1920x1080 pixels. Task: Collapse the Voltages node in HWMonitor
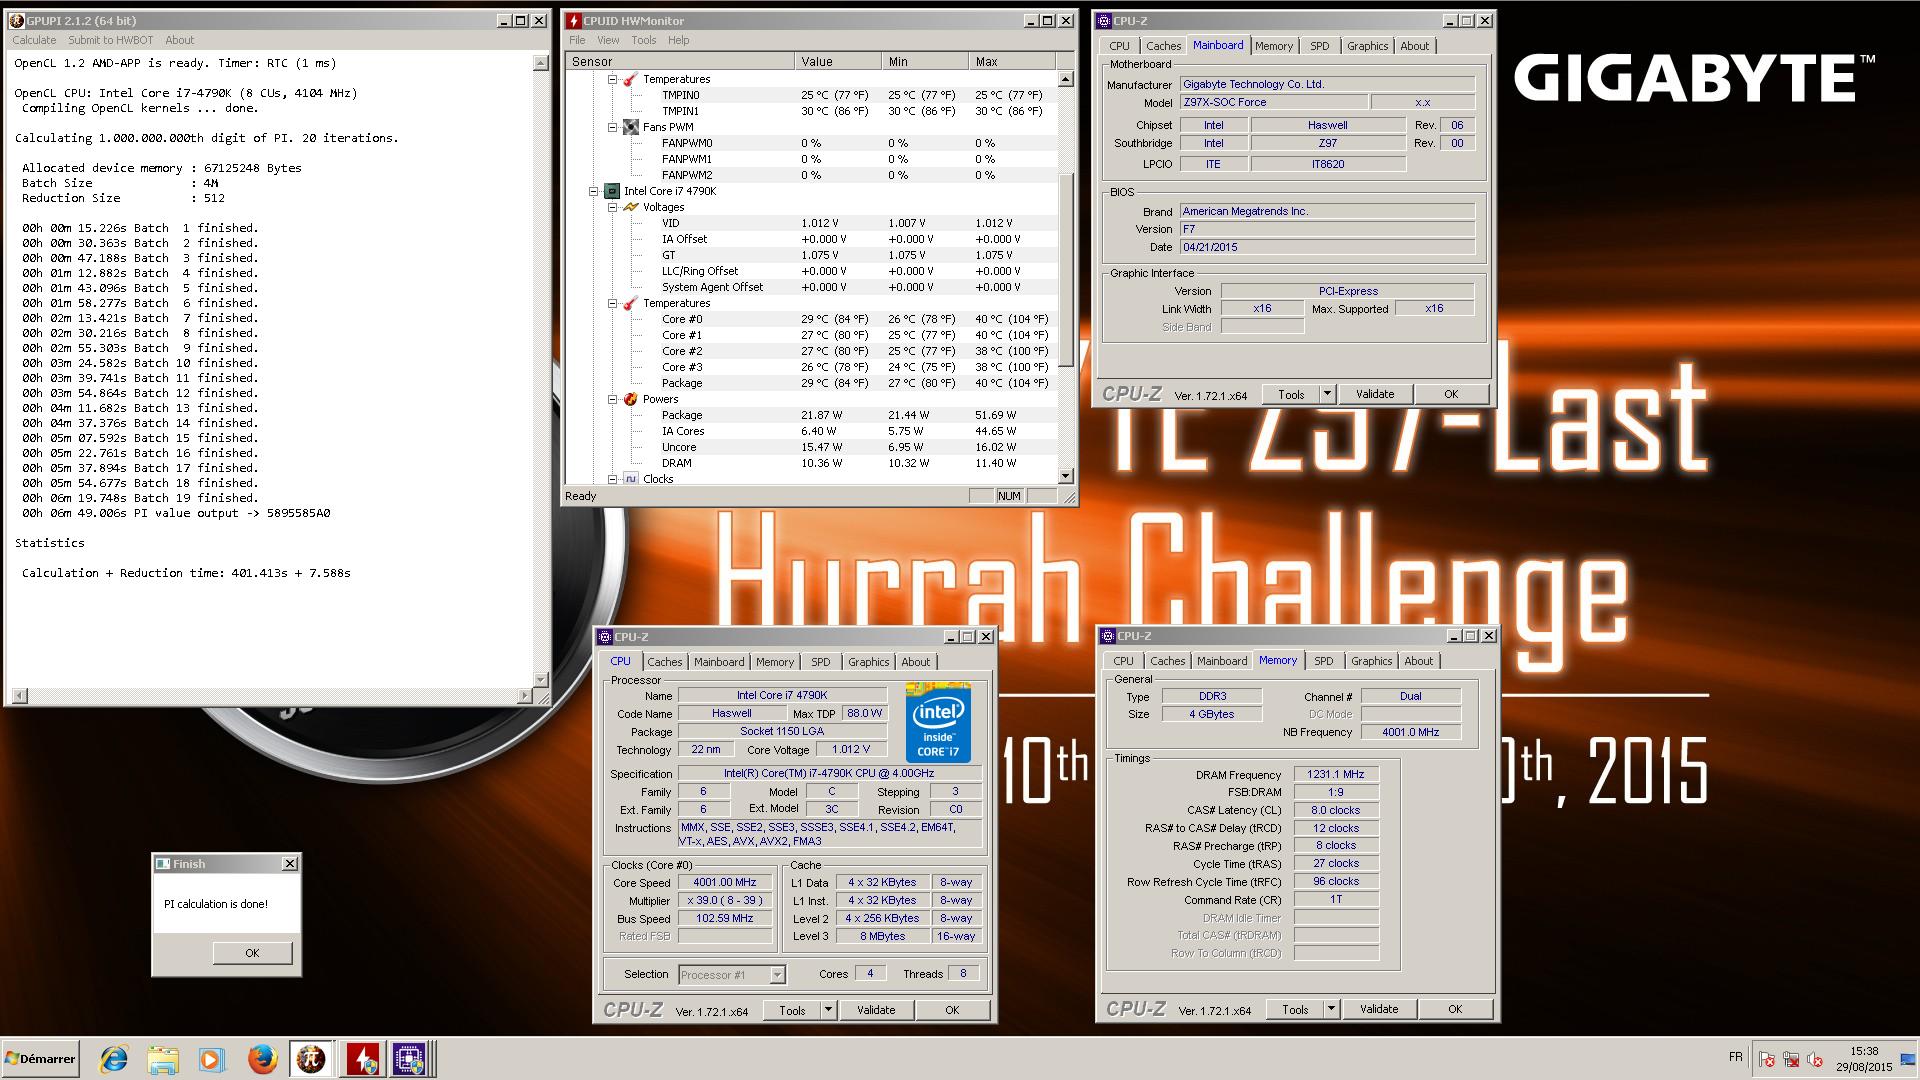(x=612, y=207)
